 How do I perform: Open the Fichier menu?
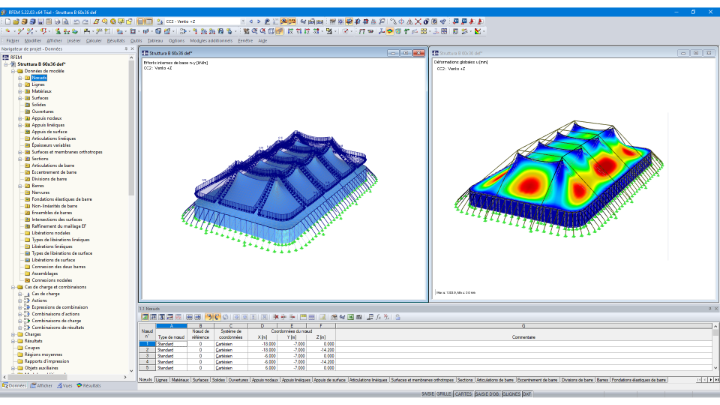(13, 41)
